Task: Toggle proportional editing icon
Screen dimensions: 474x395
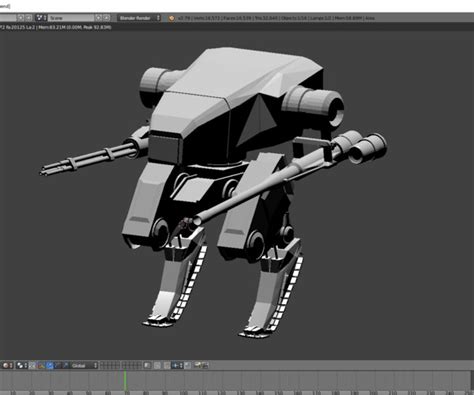Action: tap(157, 365)
